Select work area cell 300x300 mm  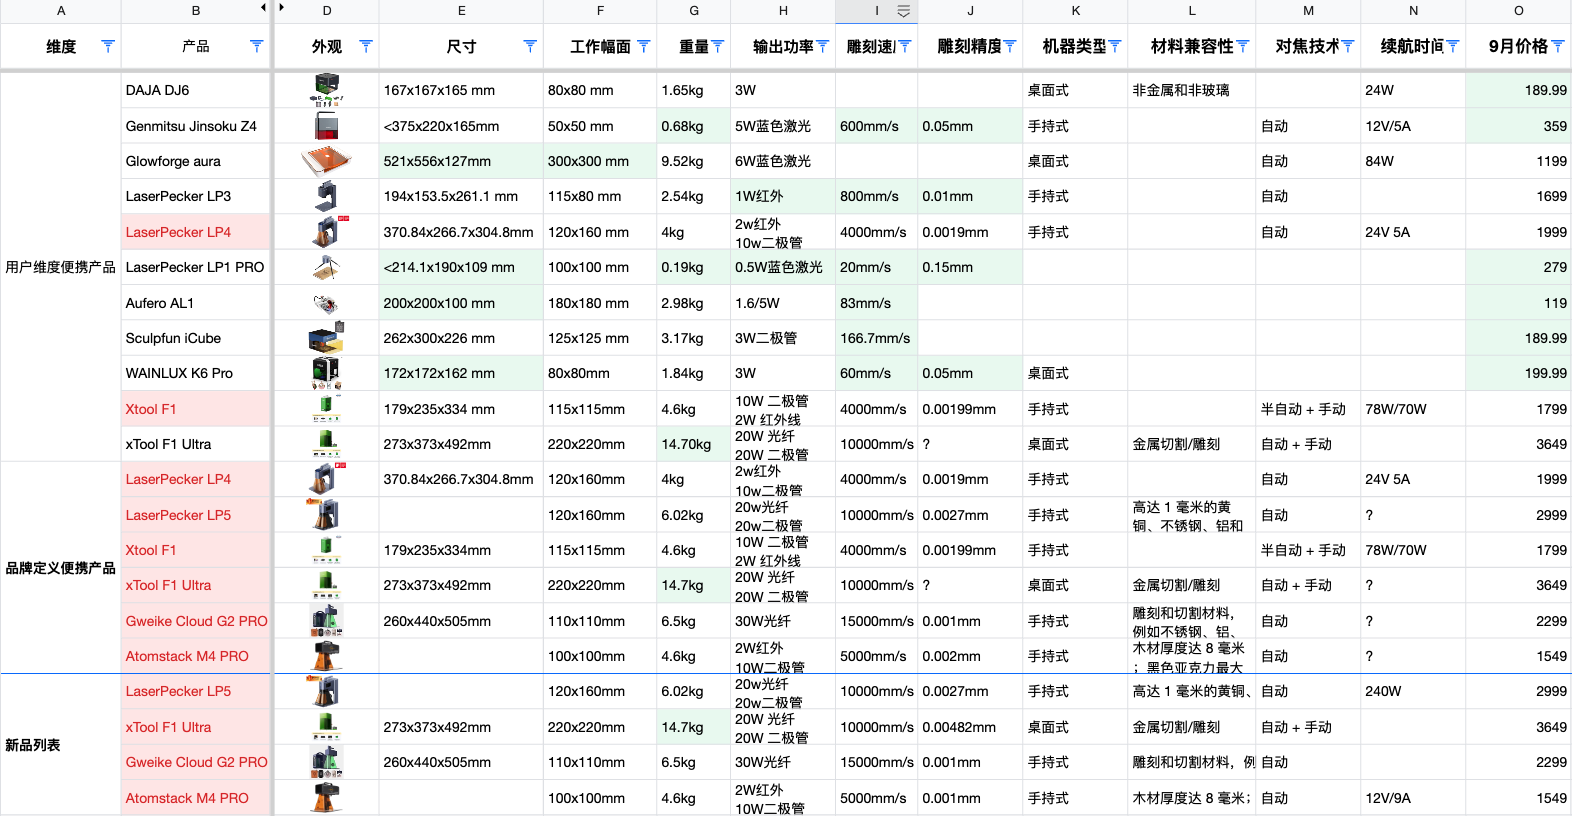click(x=600, y=161)
